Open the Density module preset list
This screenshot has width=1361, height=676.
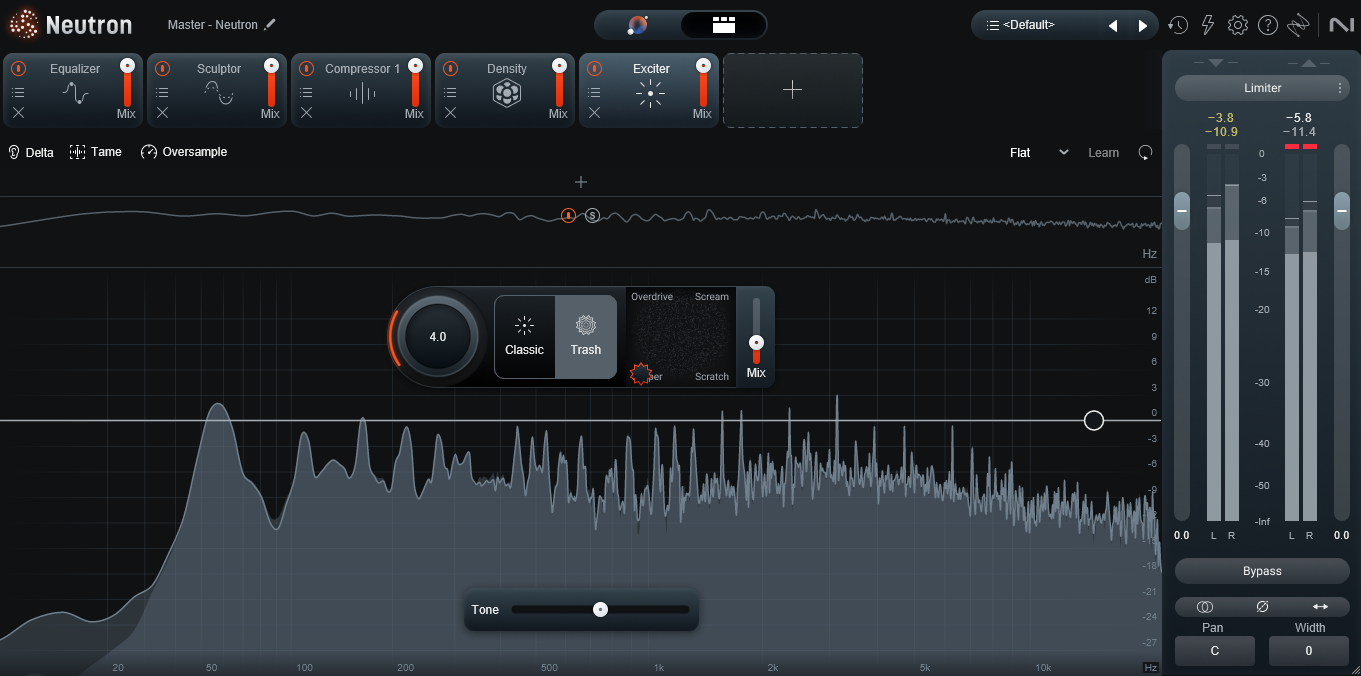pos(450,92)
